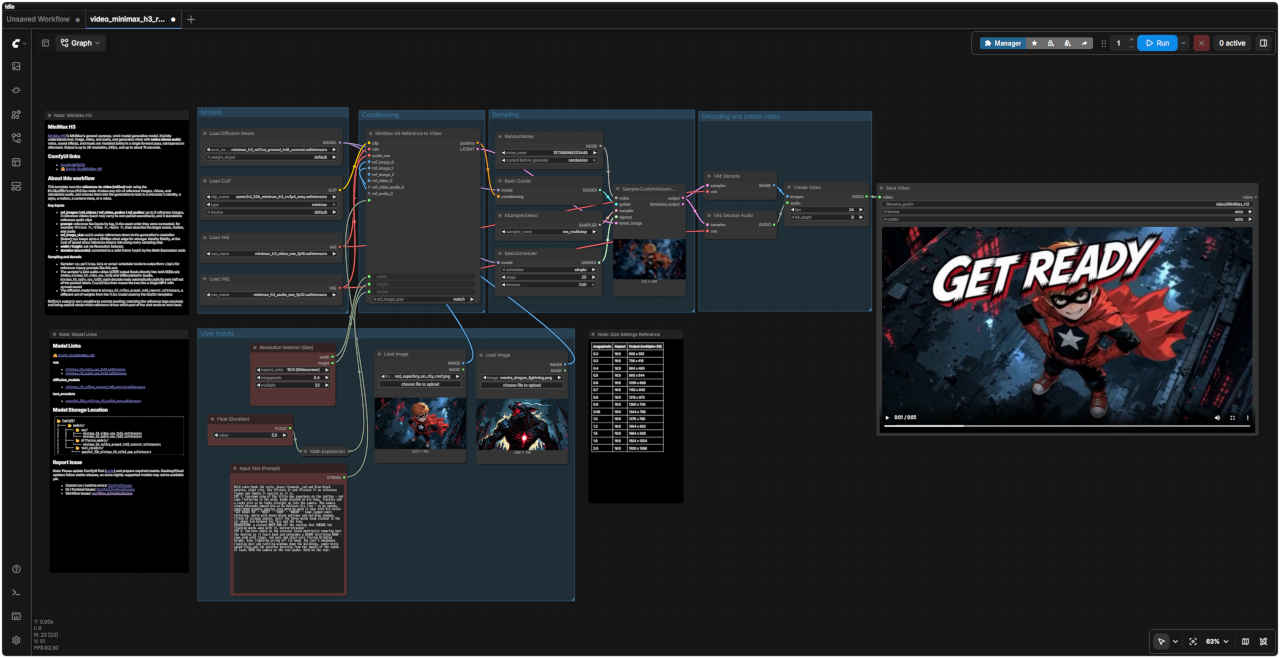
Task: Click the Pixel Duration value field
Action: [x=251, y=435]
